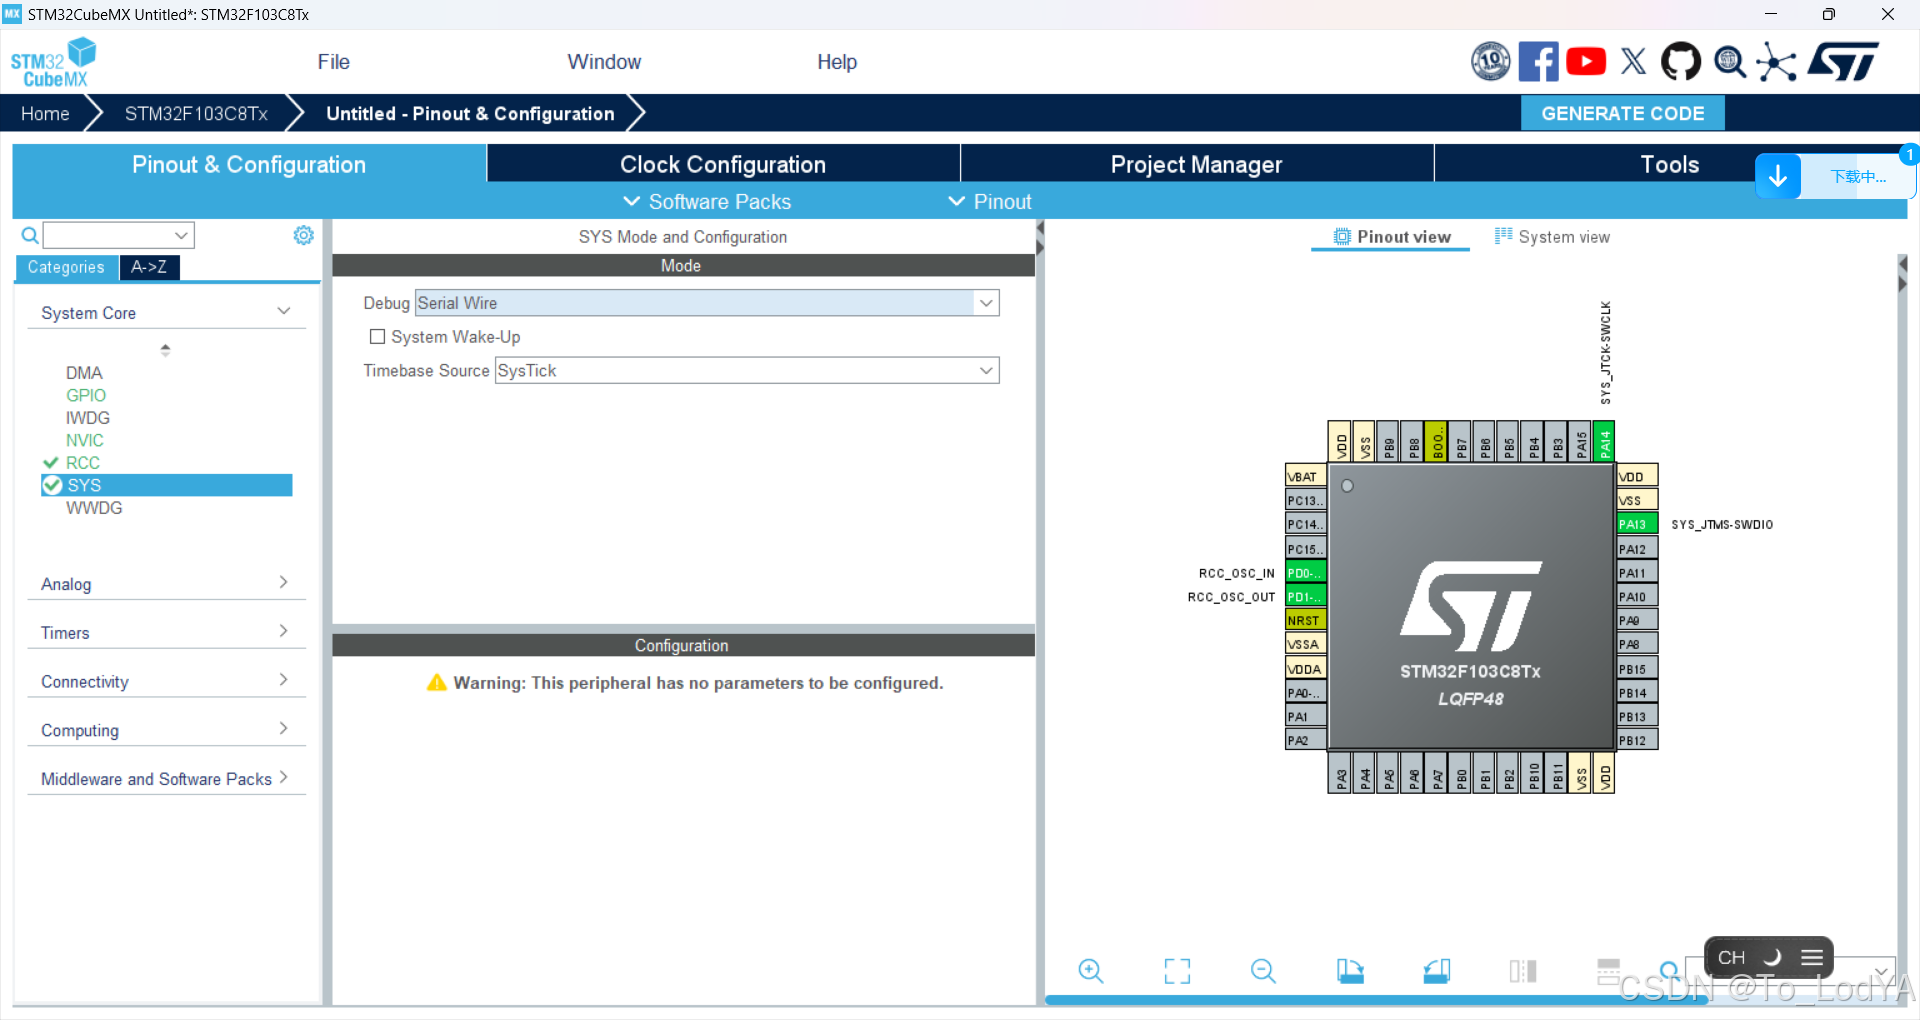Click the pin search field at bottom
Screen dimensions: 1920x1020
point(1790,970)
